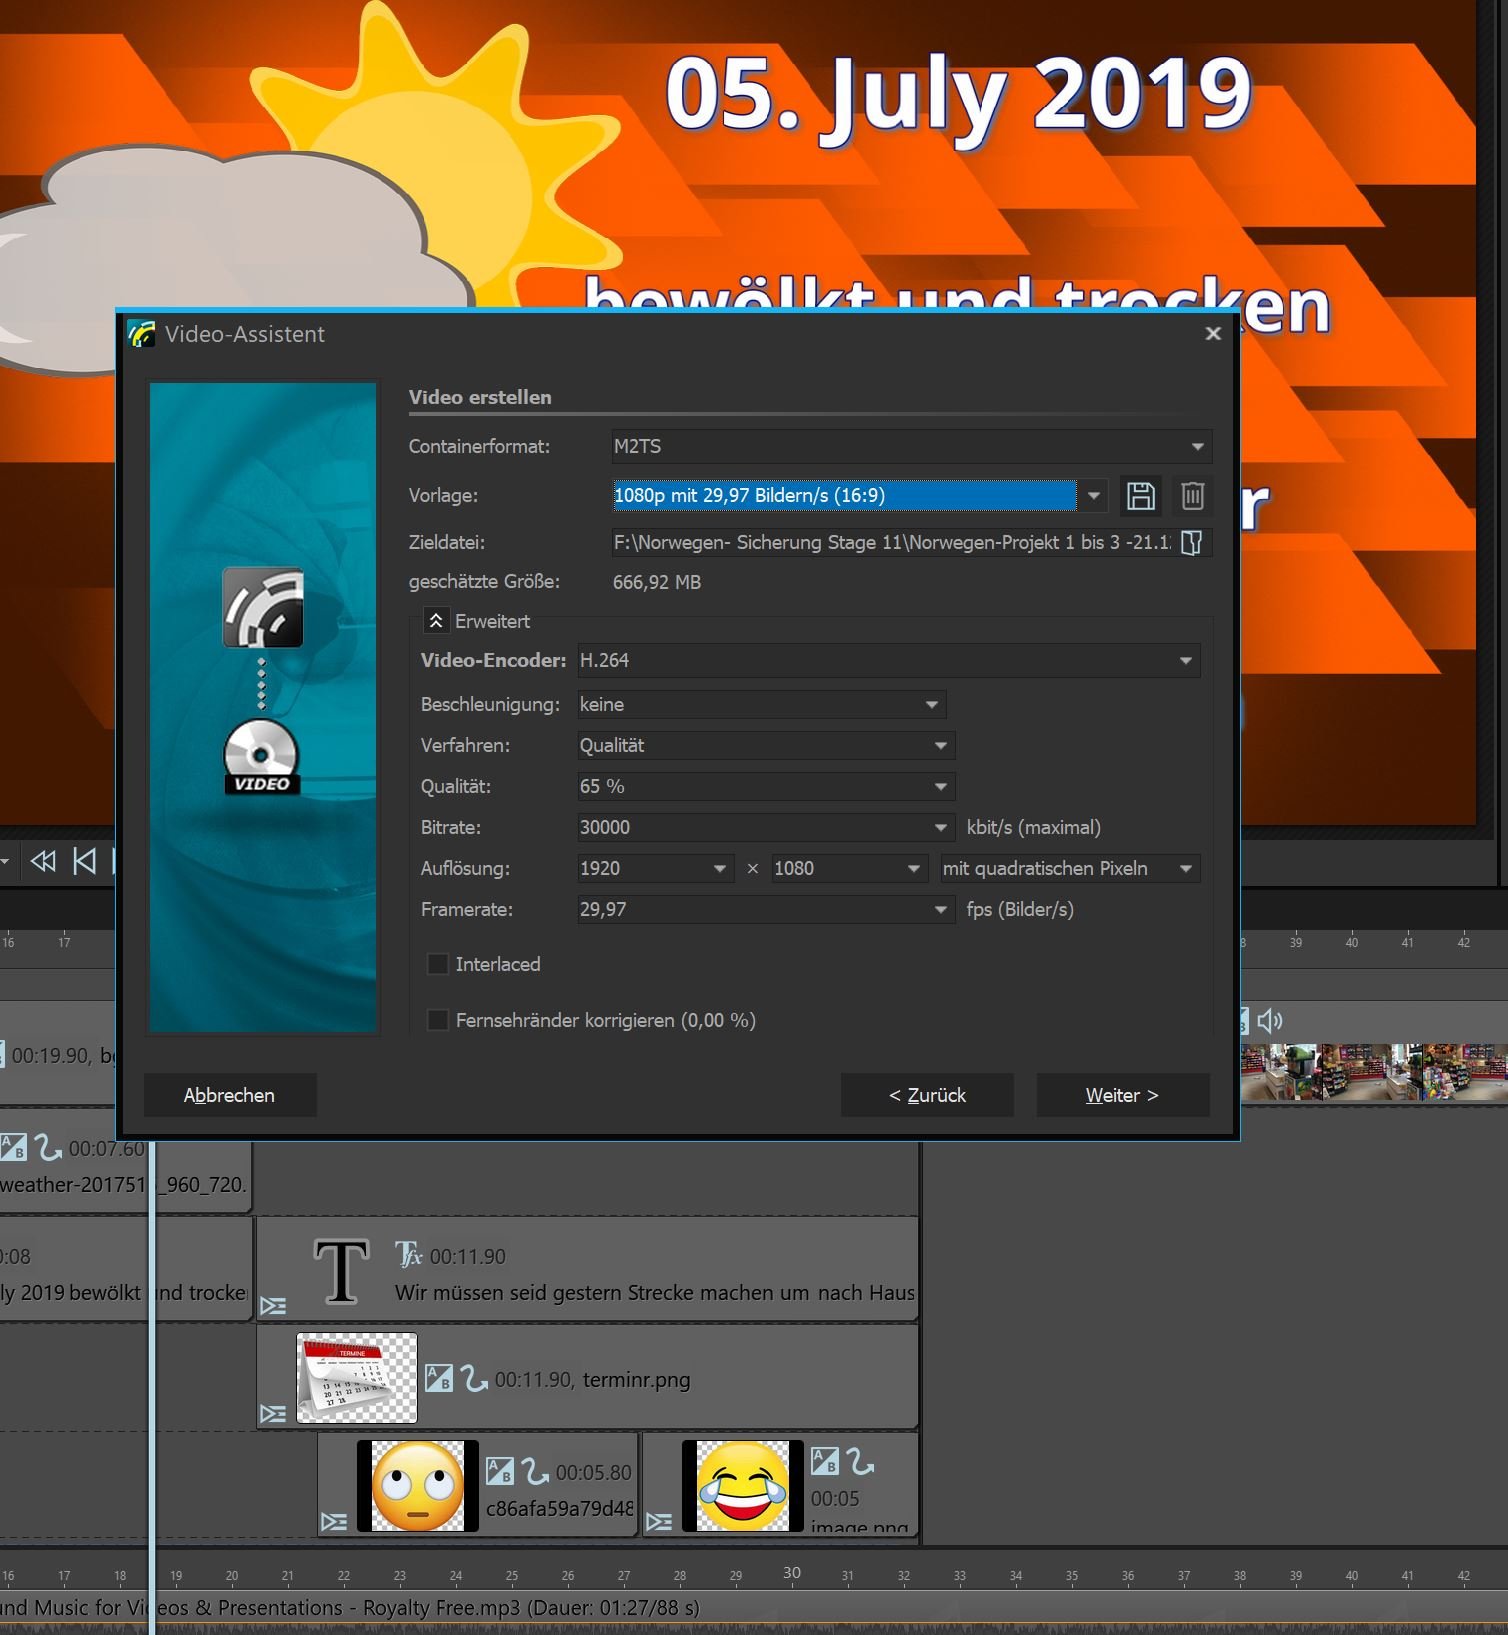Click the Zurück button
This screenshot has height=1635, width=1508.
pyautogui.click(x=927, y=1095)
